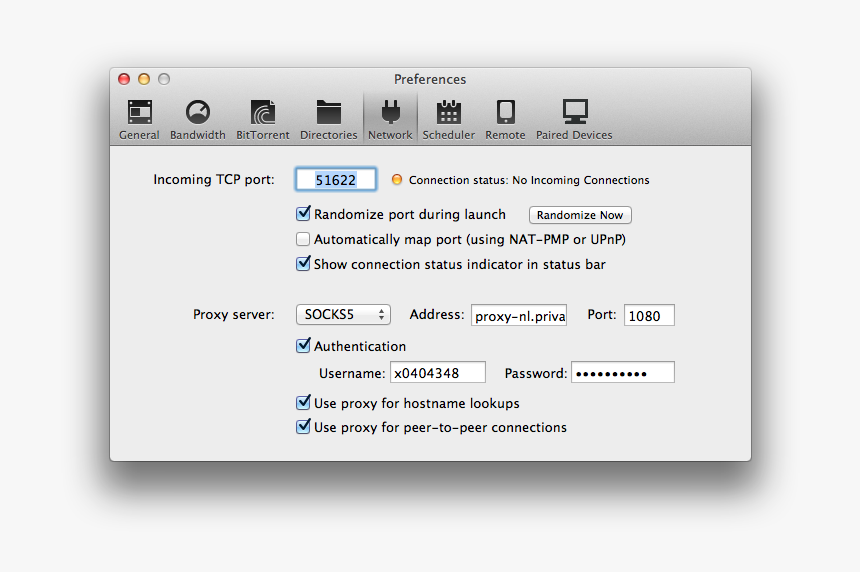Enable Automatically map port checkbox
Viewport: 860px width, 572px height.
click(304, 239)
